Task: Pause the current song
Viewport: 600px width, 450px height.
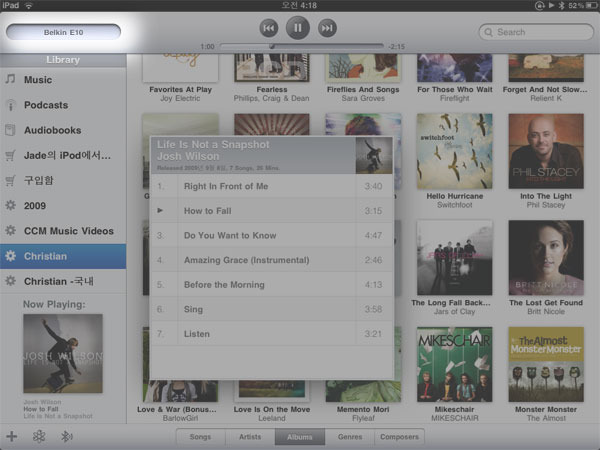Action: (298, 28)
